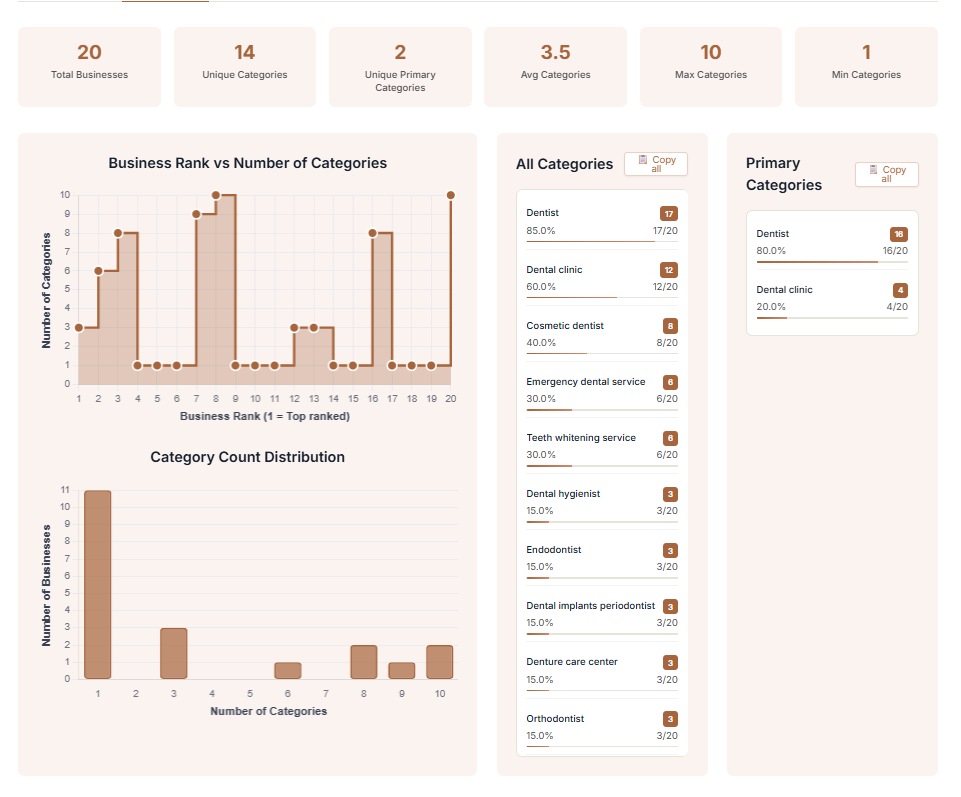Click the primary Dental clinic 4 badge
This screenshot has height=797, width=961.
[900, 291]
